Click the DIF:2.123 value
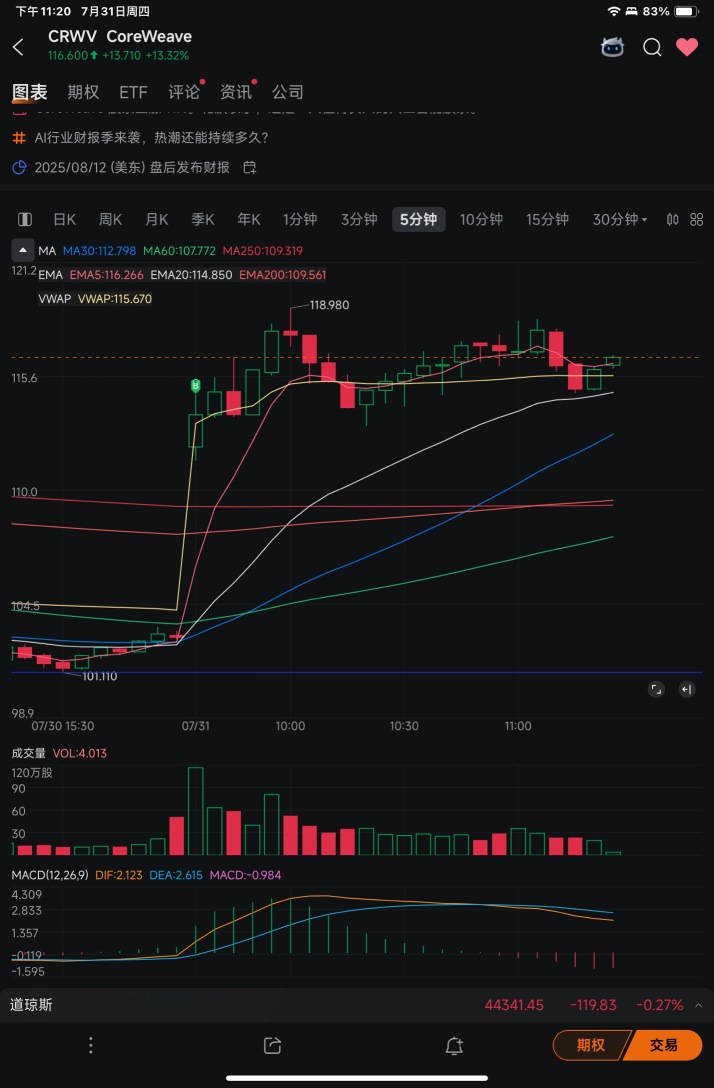Screen dimensions: 714x1088 [119, 875]
